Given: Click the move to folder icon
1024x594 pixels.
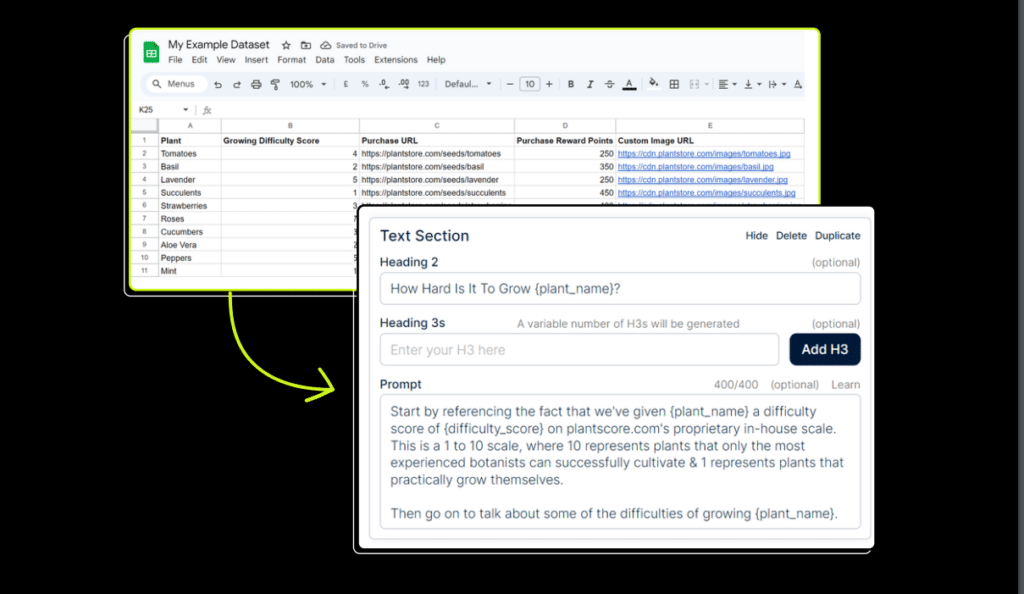Looking at the screenshot, I should pyautogui.click(x=306, y=45).
